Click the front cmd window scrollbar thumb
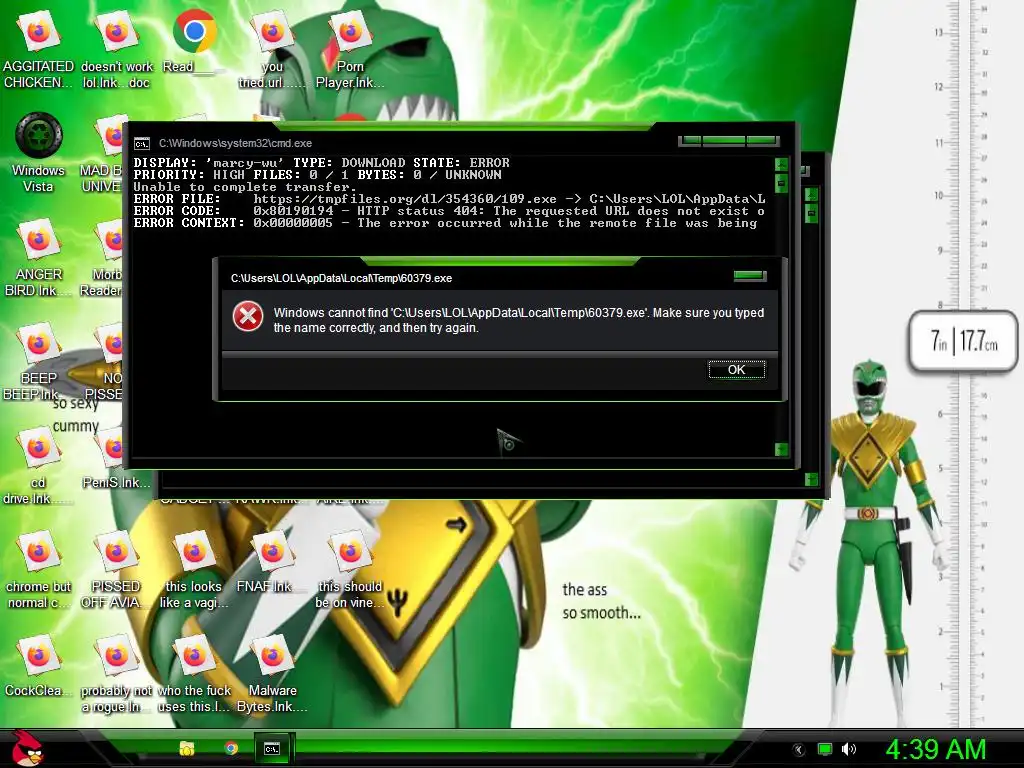Screen dimensions: 1024x768 click(781, 184)
